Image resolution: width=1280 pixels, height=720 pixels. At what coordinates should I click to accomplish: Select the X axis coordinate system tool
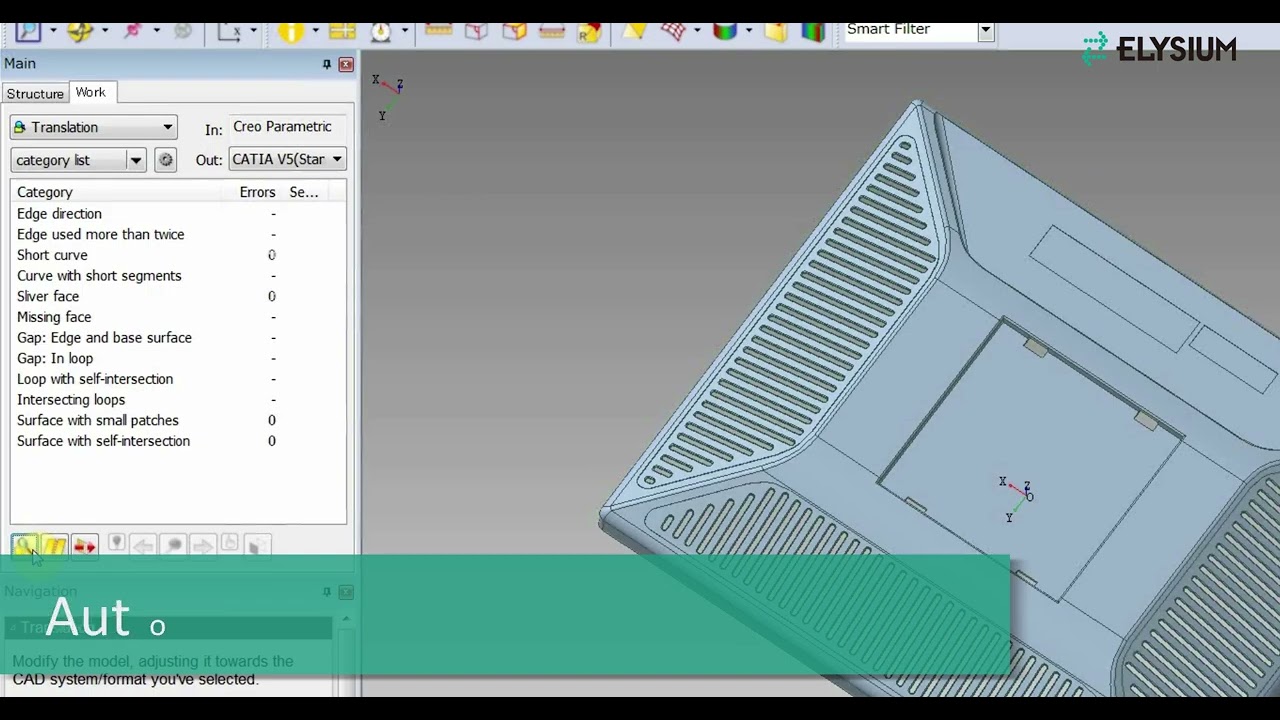click(x=230, y=31)
